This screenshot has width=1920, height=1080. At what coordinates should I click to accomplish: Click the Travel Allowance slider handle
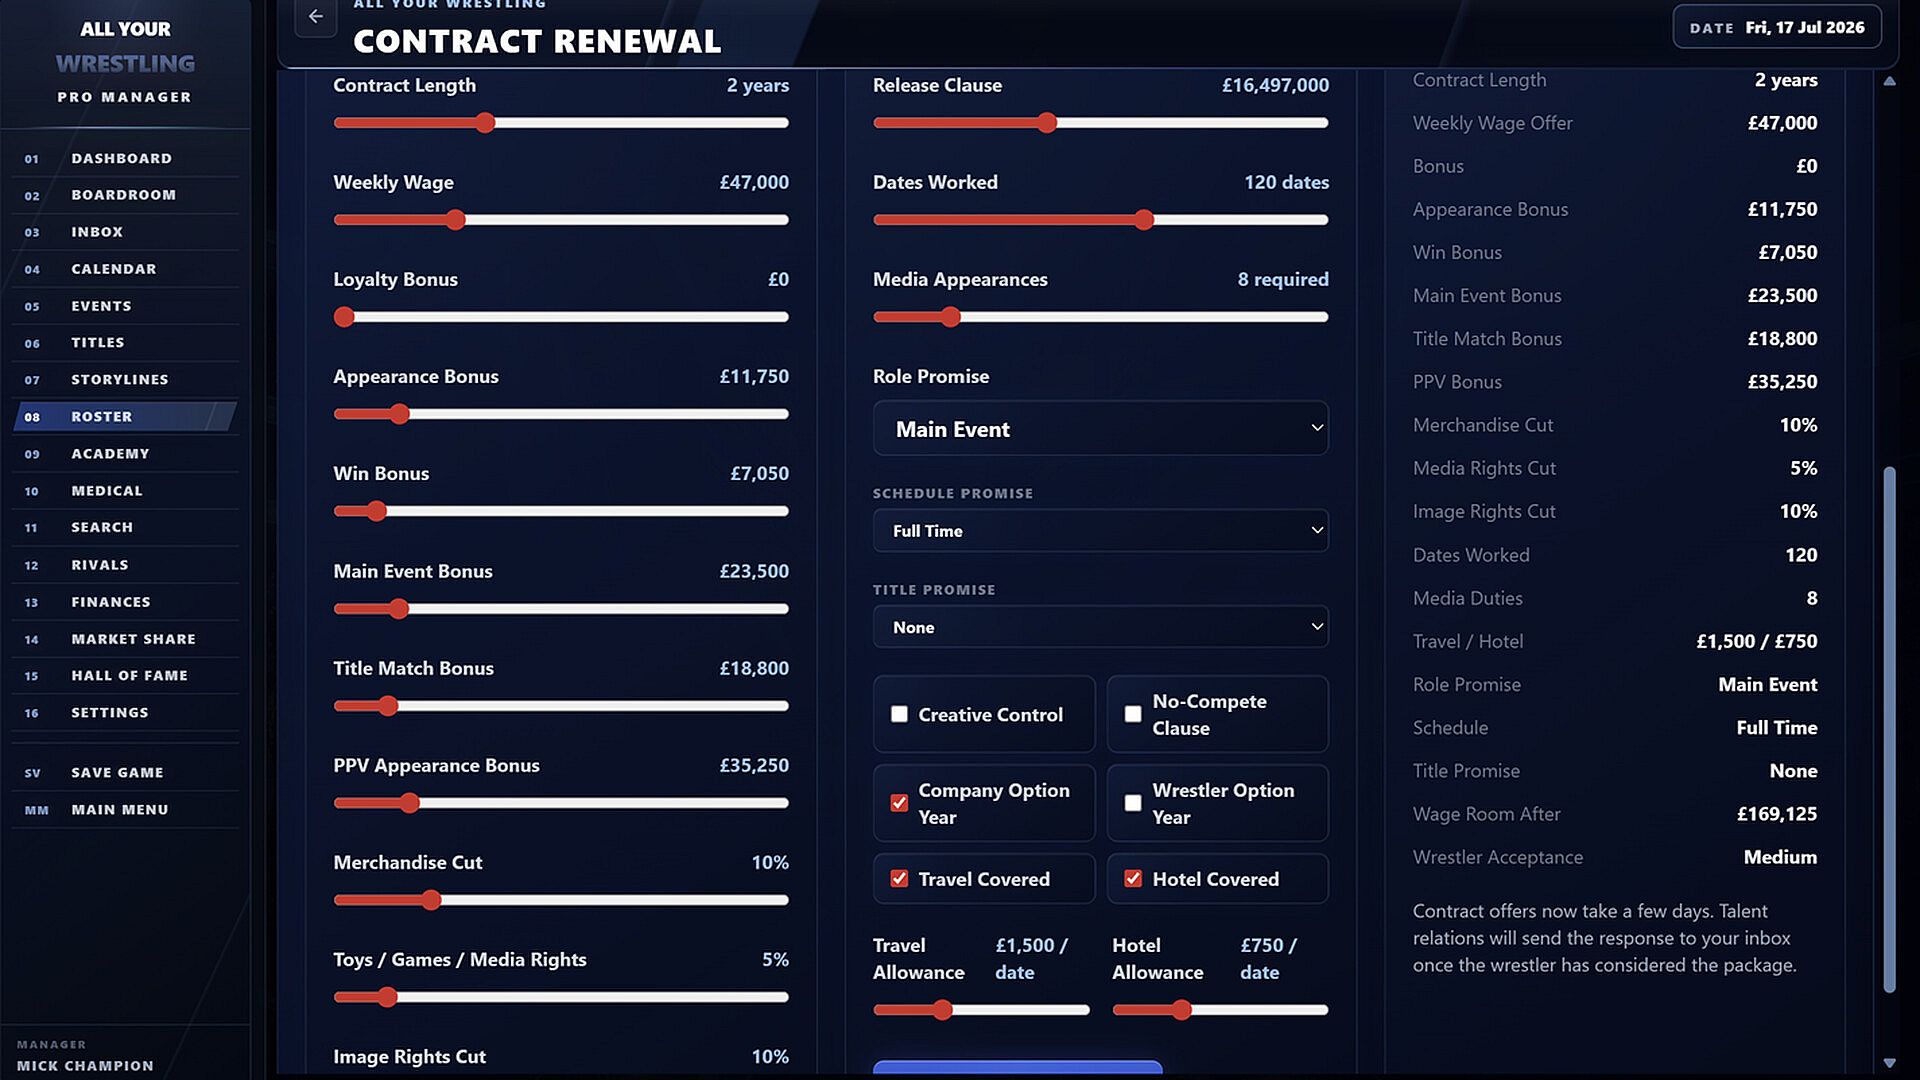(942, 1010)
